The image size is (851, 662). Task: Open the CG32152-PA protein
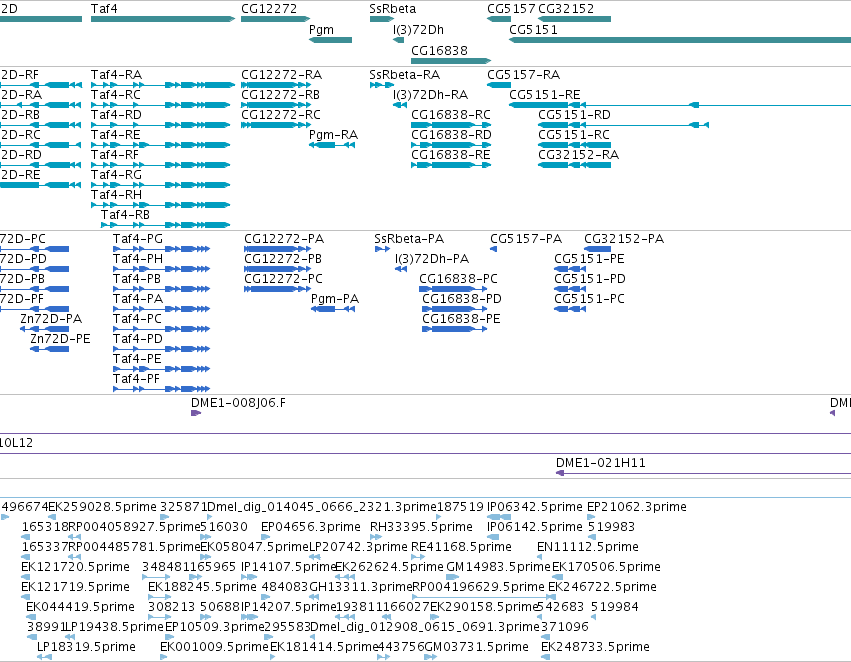598,249
